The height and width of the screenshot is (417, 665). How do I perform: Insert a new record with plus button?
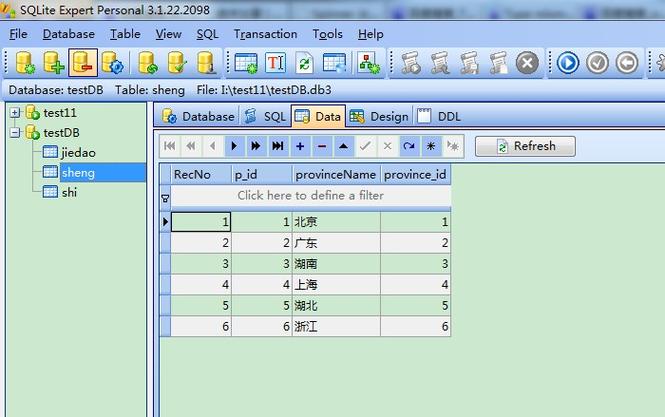tap(300, 146)
